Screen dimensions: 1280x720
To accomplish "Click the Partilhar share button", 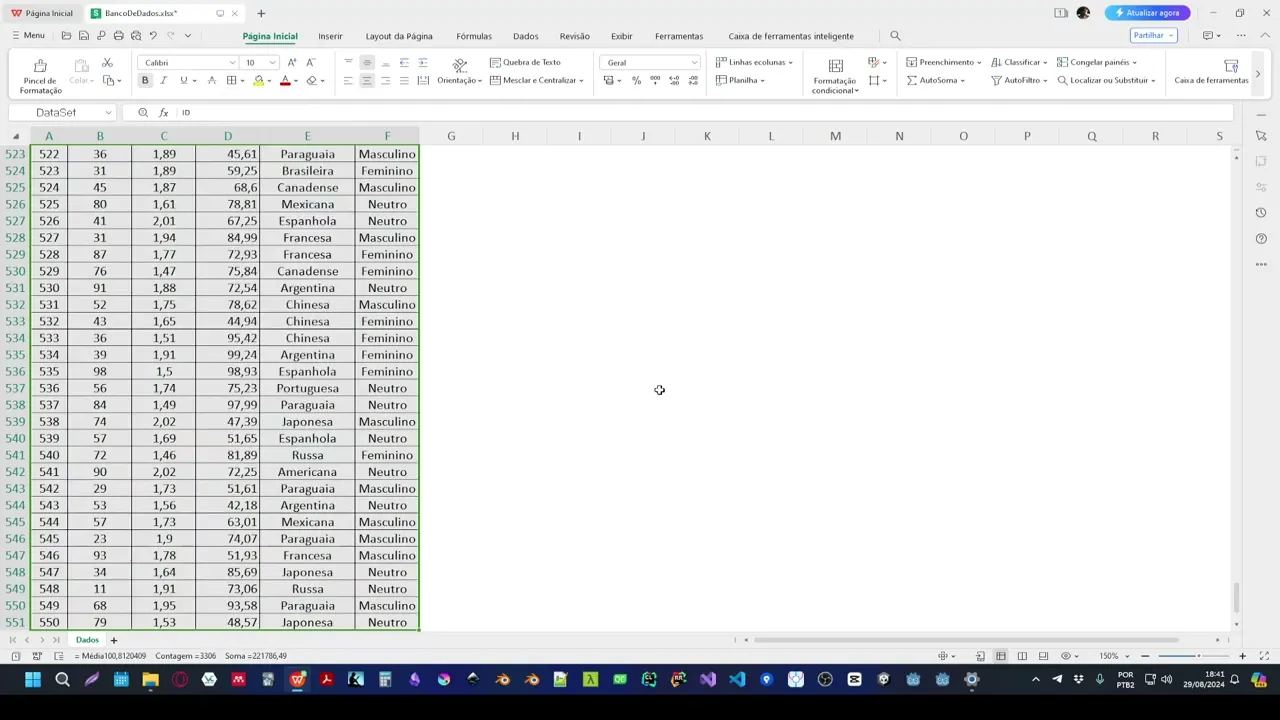I will click(x=1152, y=35).
